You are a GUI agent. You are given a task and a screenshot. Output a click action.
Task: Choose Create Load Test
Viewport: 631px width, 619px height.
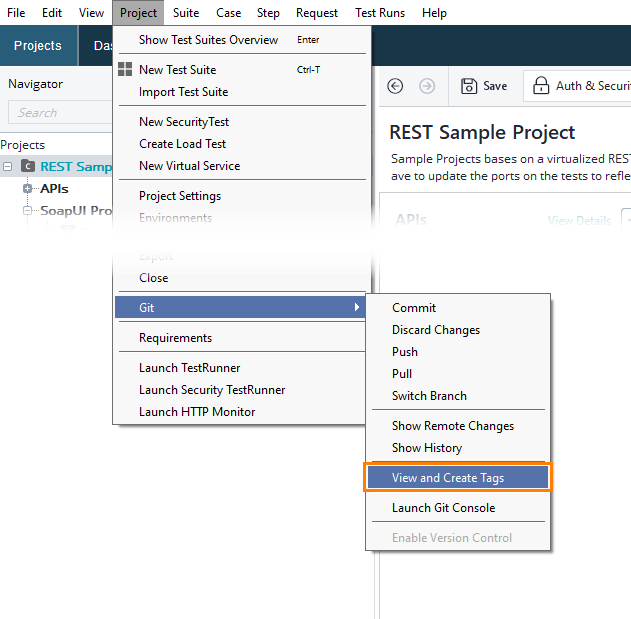click(x=242, y=144)
